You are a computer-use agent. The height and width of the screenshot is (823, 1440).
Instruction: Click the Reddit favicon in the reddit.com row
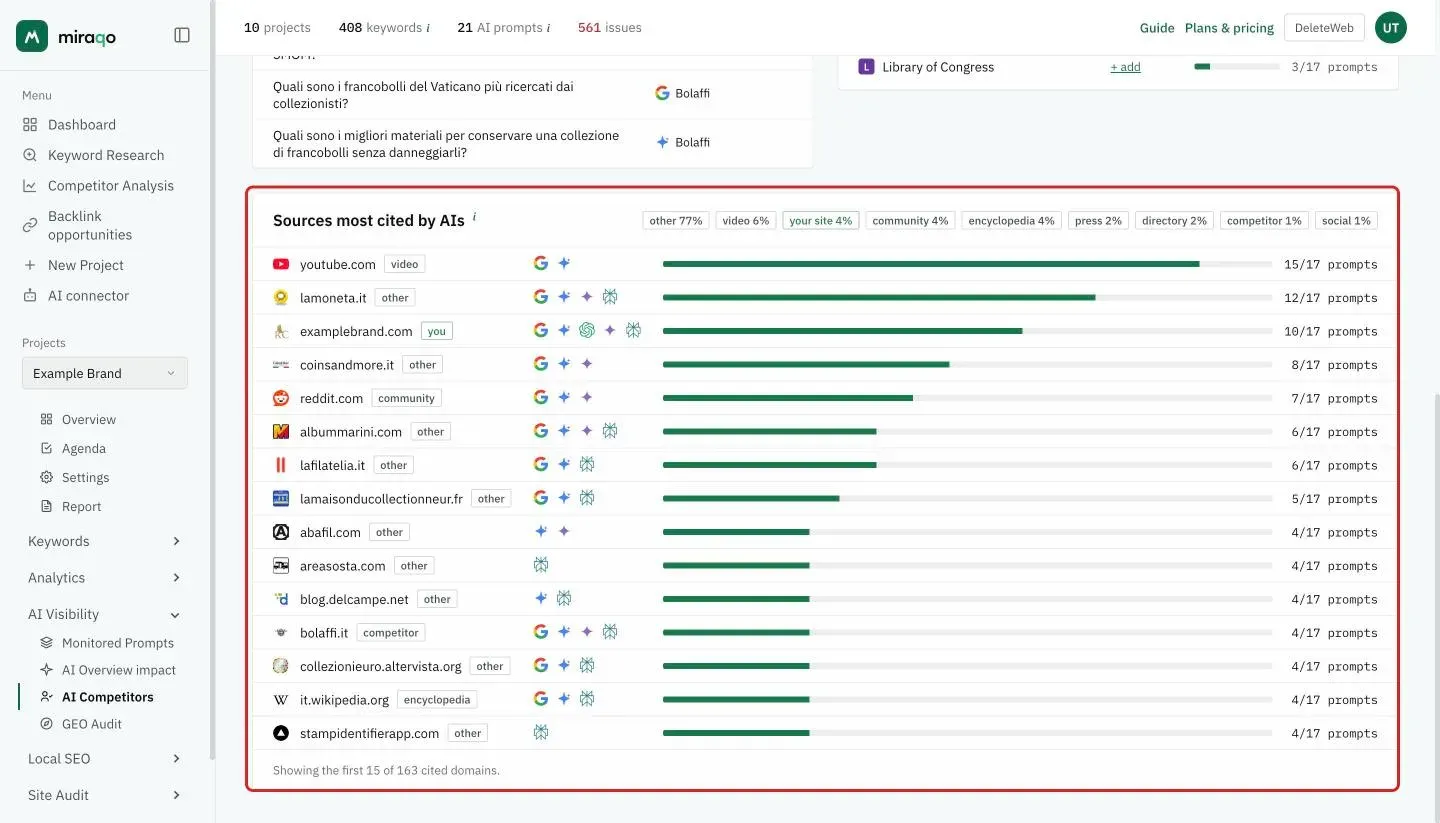point(281,398)
